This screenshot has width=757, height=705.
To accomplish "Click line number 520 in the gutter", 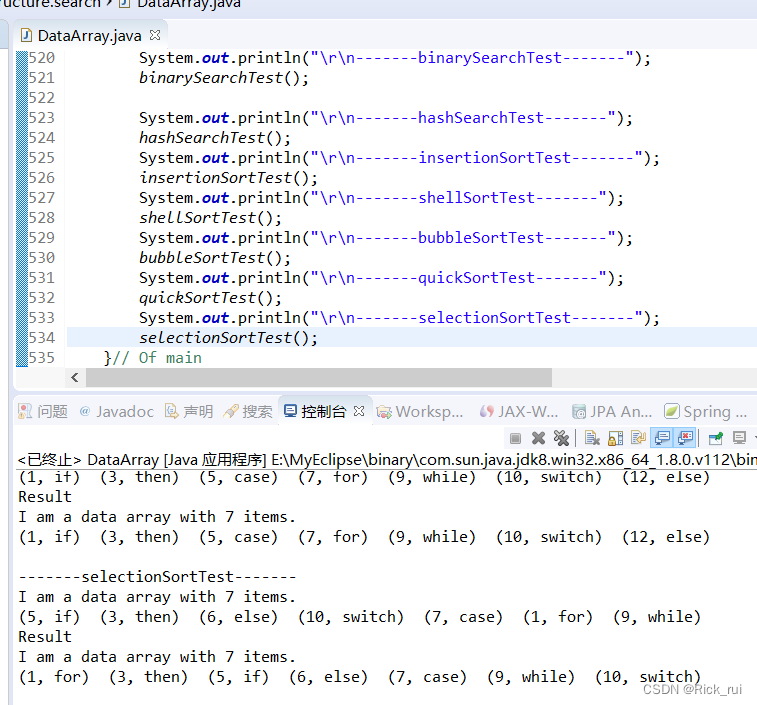I will 42,57.
